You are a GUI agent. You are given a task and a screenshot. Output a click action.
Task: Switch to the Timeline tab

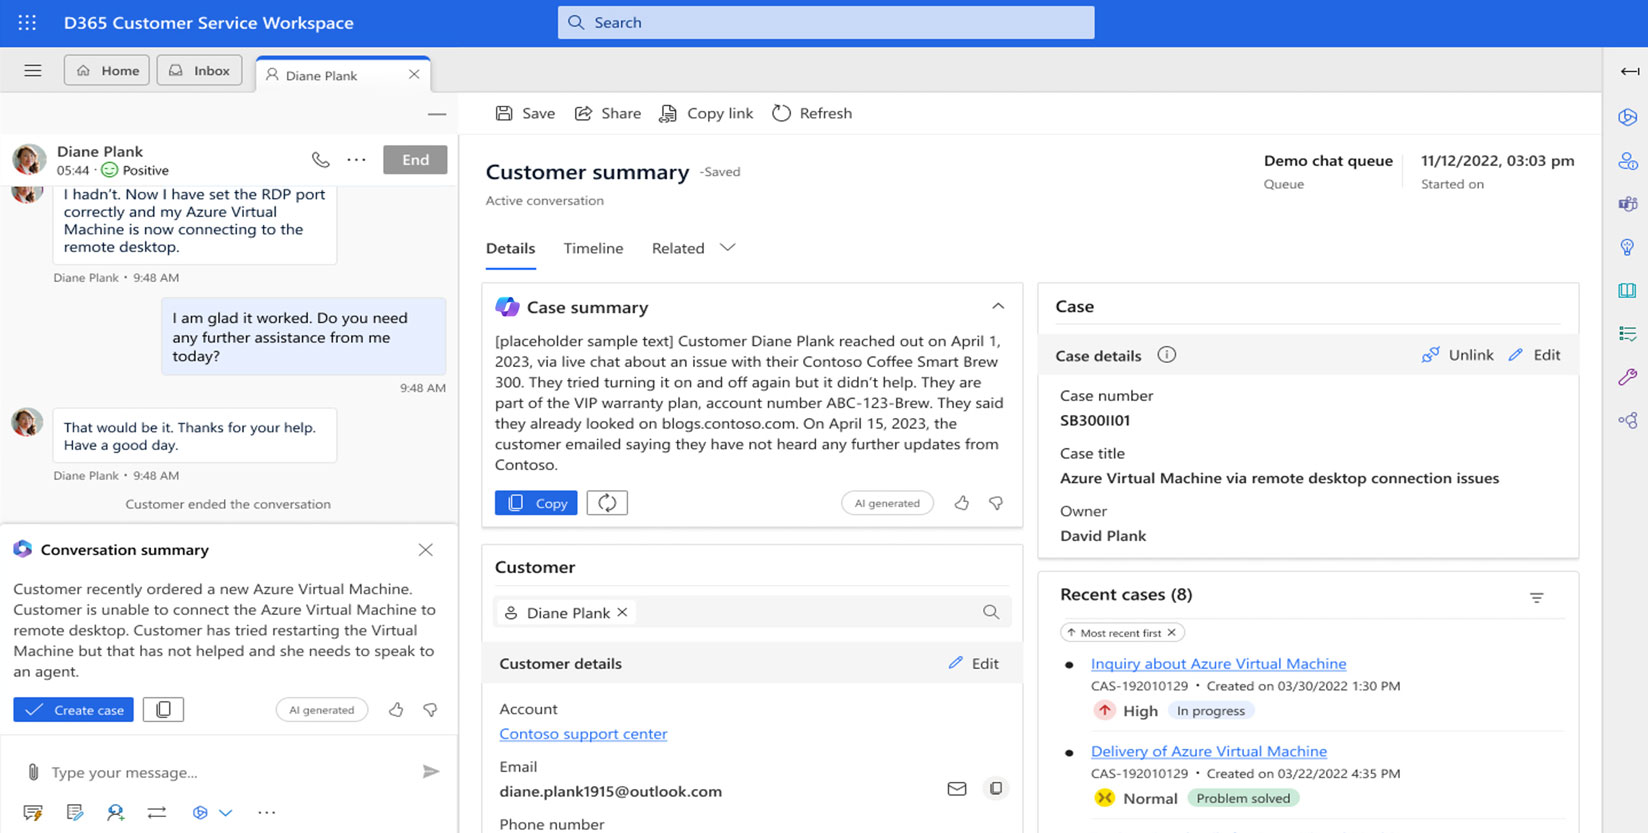[593, 248]
